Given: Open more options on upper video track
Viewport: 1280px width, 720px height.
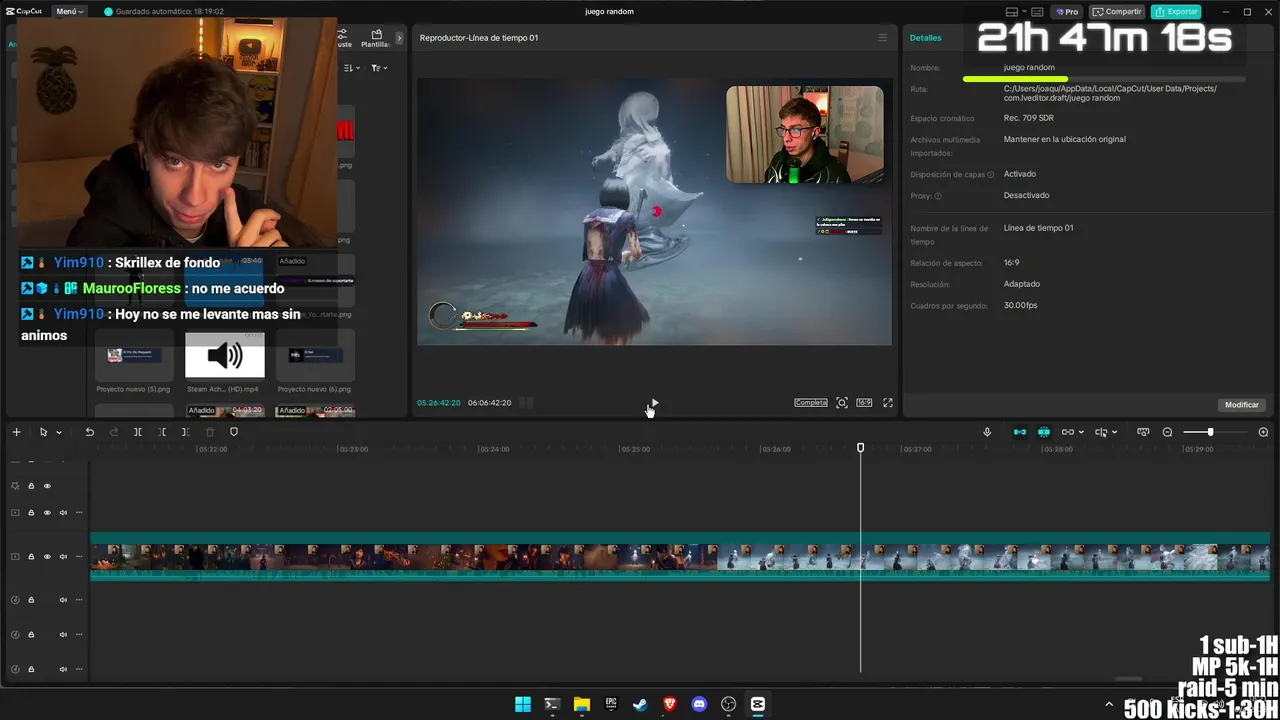Looking at the screenshot, I should pos(79,513).
